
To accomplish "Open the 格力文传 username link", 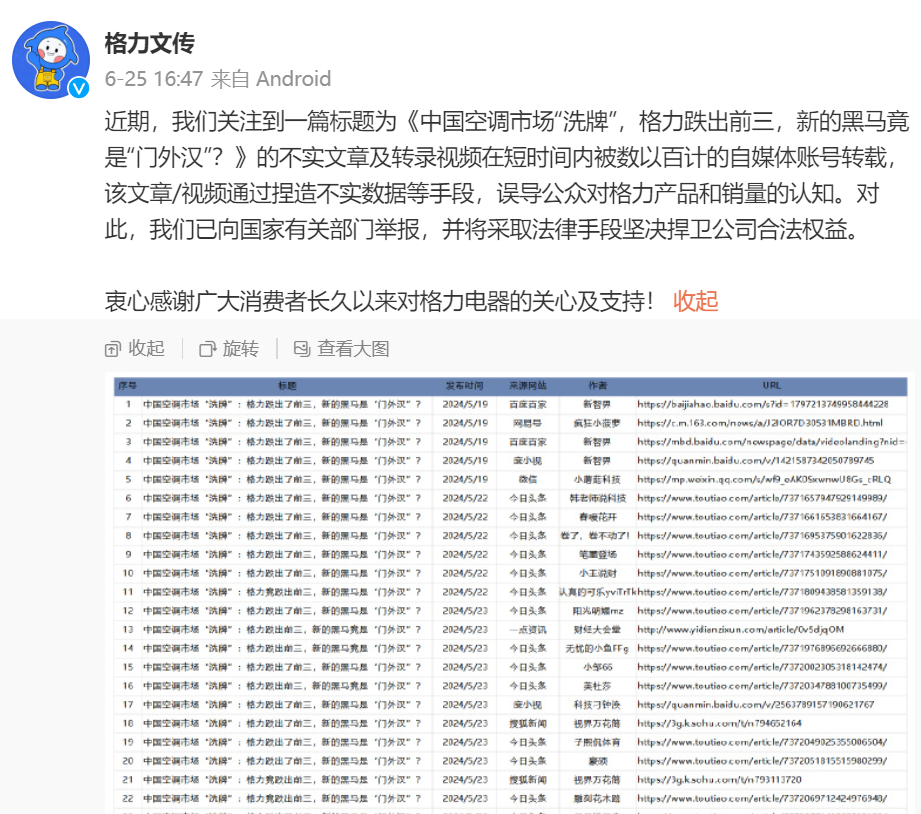I will tap(149, 43).
